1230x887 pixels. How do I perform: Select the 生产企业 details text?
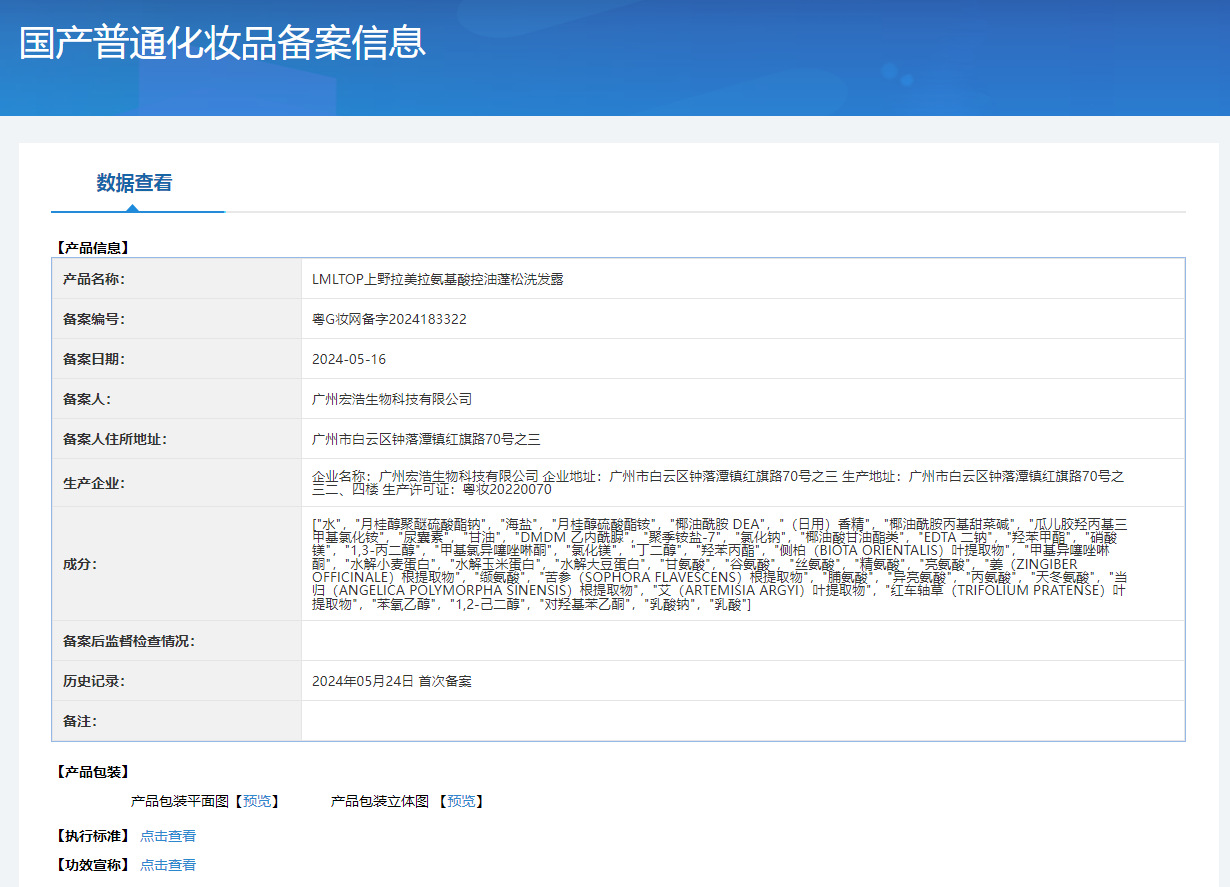(x=718, y=483)
